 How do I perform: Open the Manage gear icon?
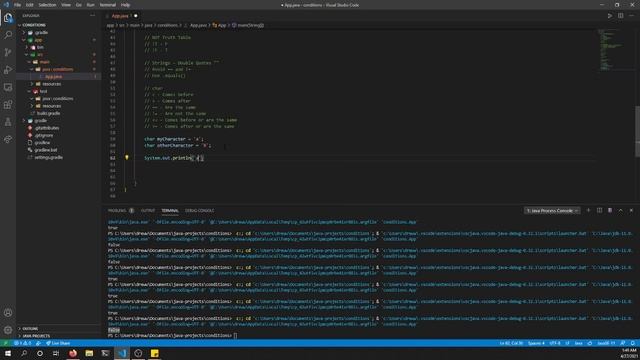coord(8,330)
